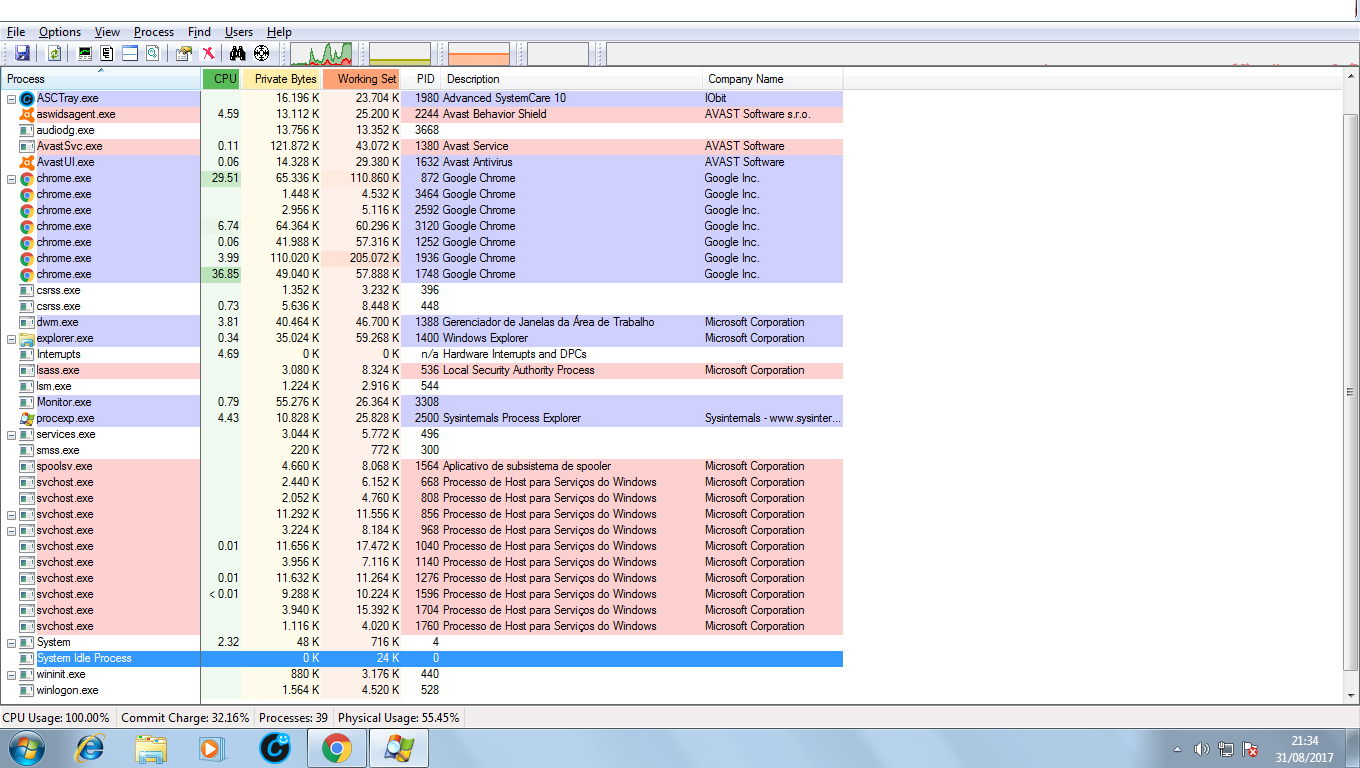Click the binoculars Find Handle icon
1360x768 pixels.
tap(238, 53)
